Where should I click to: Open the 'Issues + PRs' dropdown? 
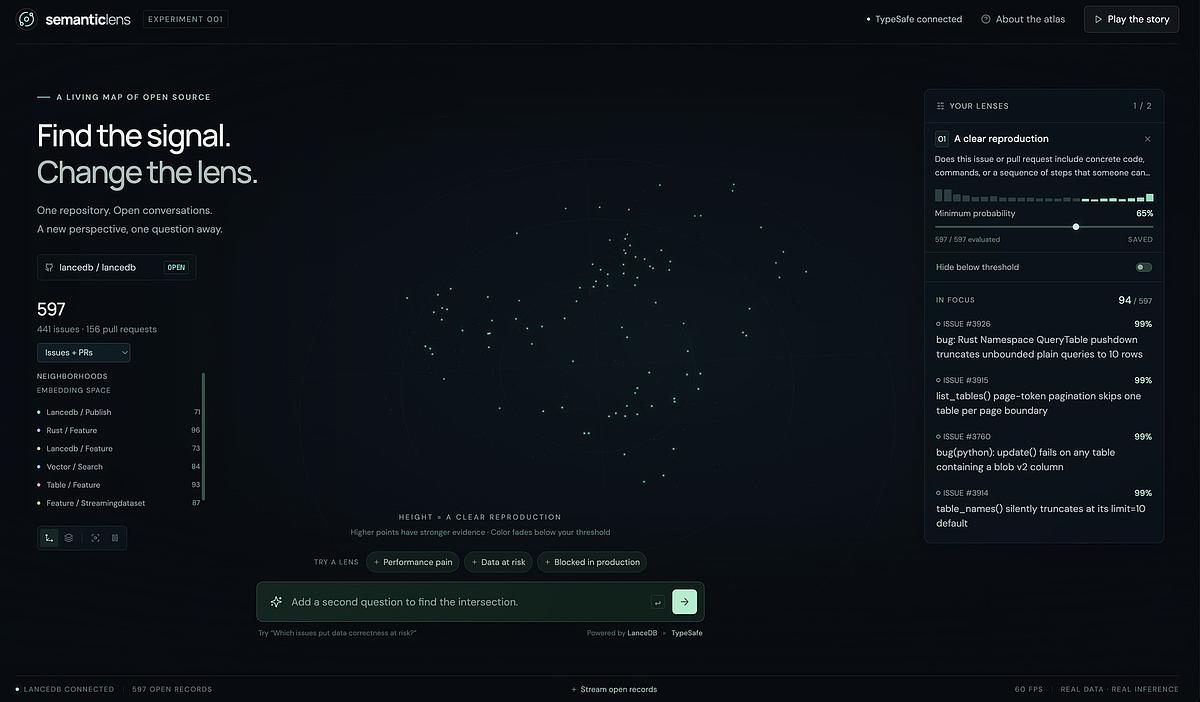point(84,352)
